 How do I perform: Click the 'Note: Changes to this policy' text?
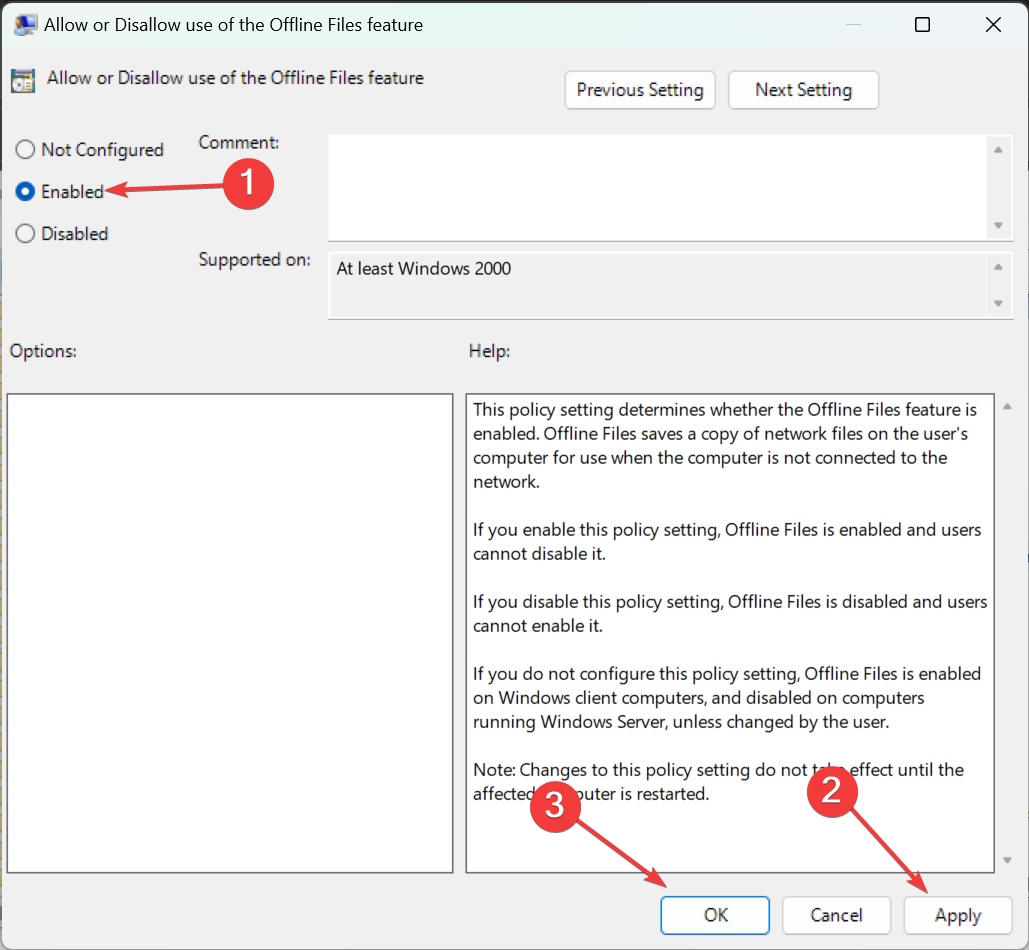(719, 781)
